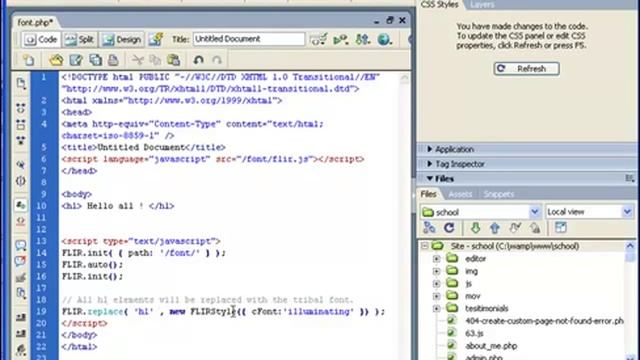Open the Local view dropdown
Screen dimensions: 640x360
click(x=627, y=212)
